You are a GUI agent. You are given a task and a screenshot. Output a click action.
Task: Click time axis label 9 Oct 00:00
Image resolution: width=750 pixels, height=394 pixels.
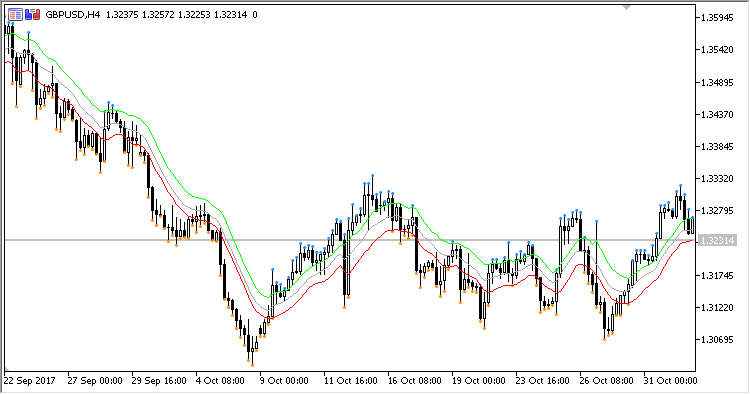click(284, 381)
